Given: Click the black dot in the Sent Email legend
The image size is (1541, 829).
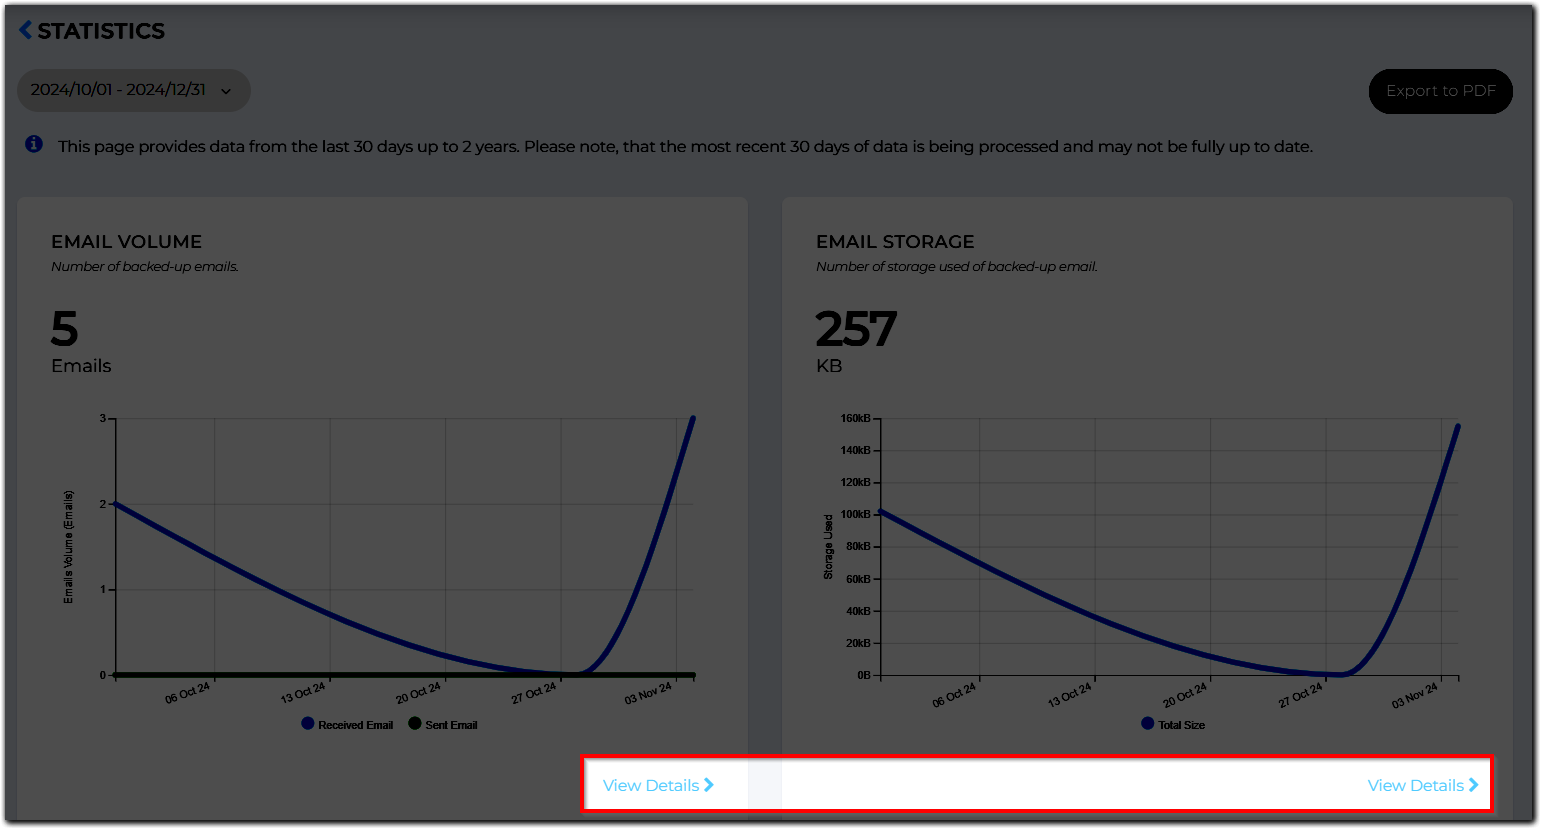Looking at the screenshot, I should click(414, 723).
